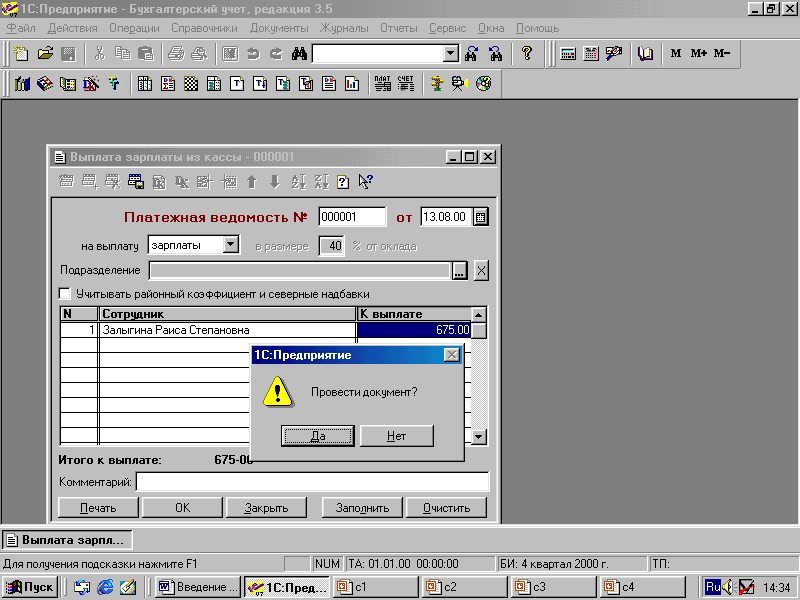This screenshot has width=800, height=600.
Task: Click the arrow-with-question context help icon
Action: (365, 182)
